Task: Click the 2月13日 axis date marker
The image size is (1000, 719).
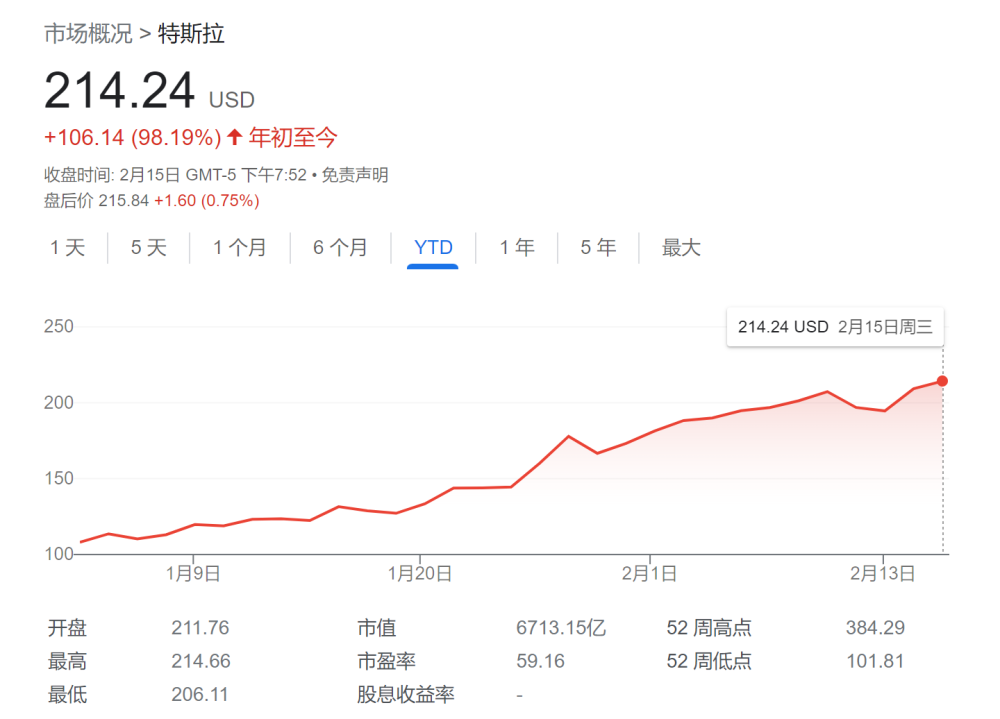Action: click(x=883, y=574)
